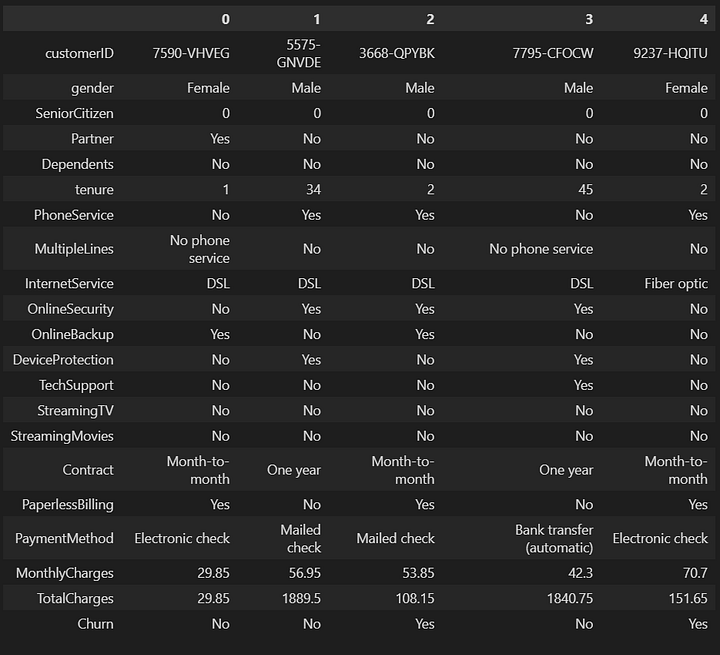Select the One year contract cell in column 1
720x655 pixels.
click(294, 470)
